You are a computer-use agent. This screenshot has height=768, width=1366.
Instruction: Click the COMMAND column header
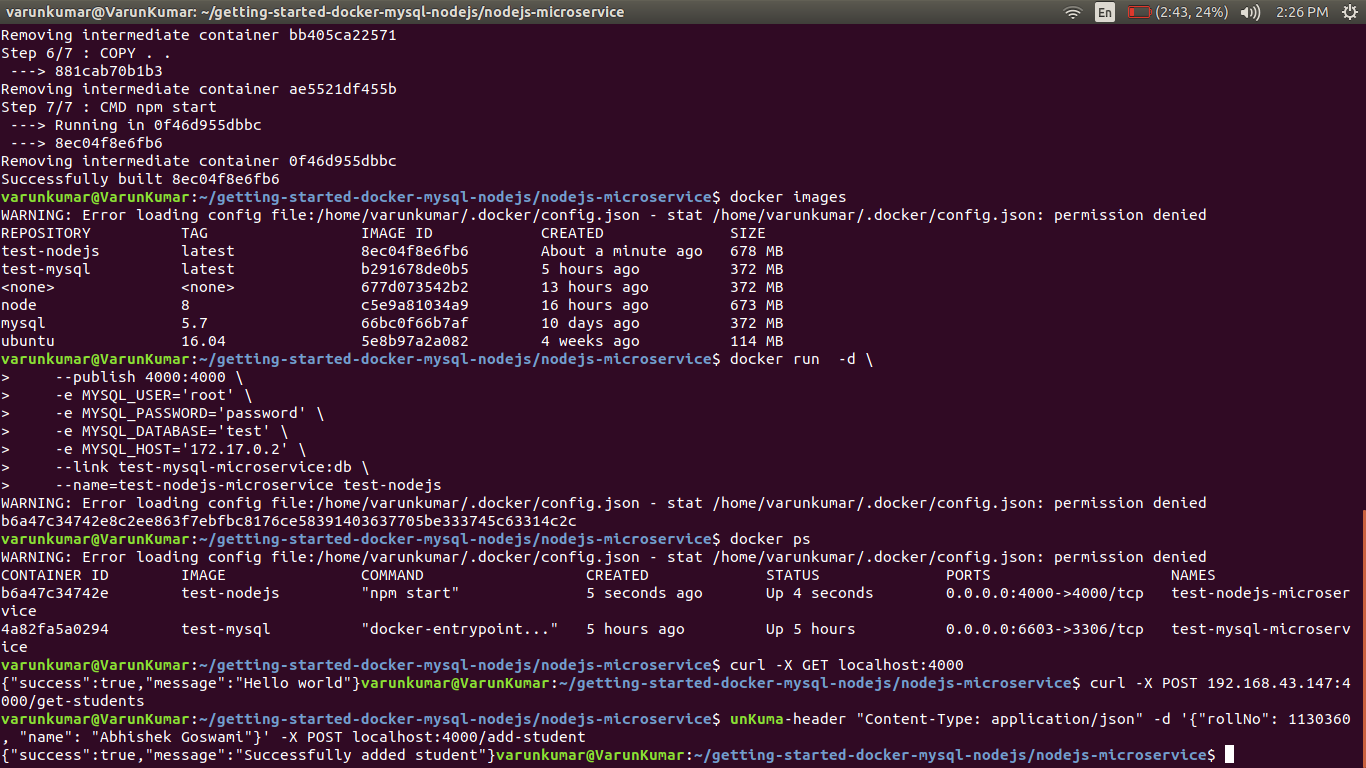click(x=392, y=575)
